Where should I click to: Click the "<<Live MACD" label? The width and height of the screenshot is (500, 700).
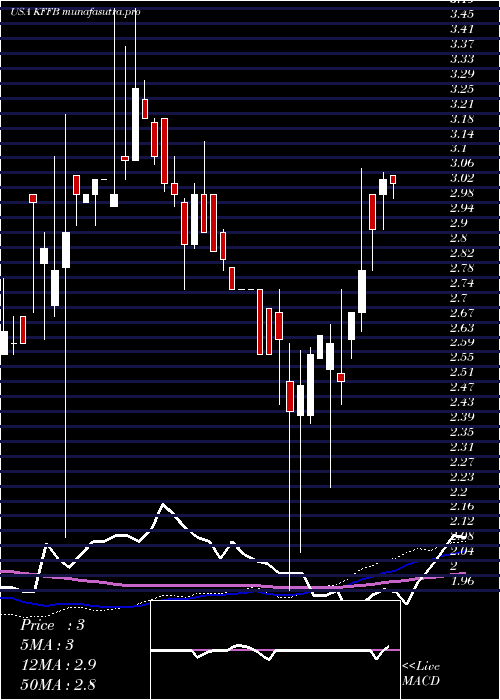pyautogui.click(x=421, y=673)
